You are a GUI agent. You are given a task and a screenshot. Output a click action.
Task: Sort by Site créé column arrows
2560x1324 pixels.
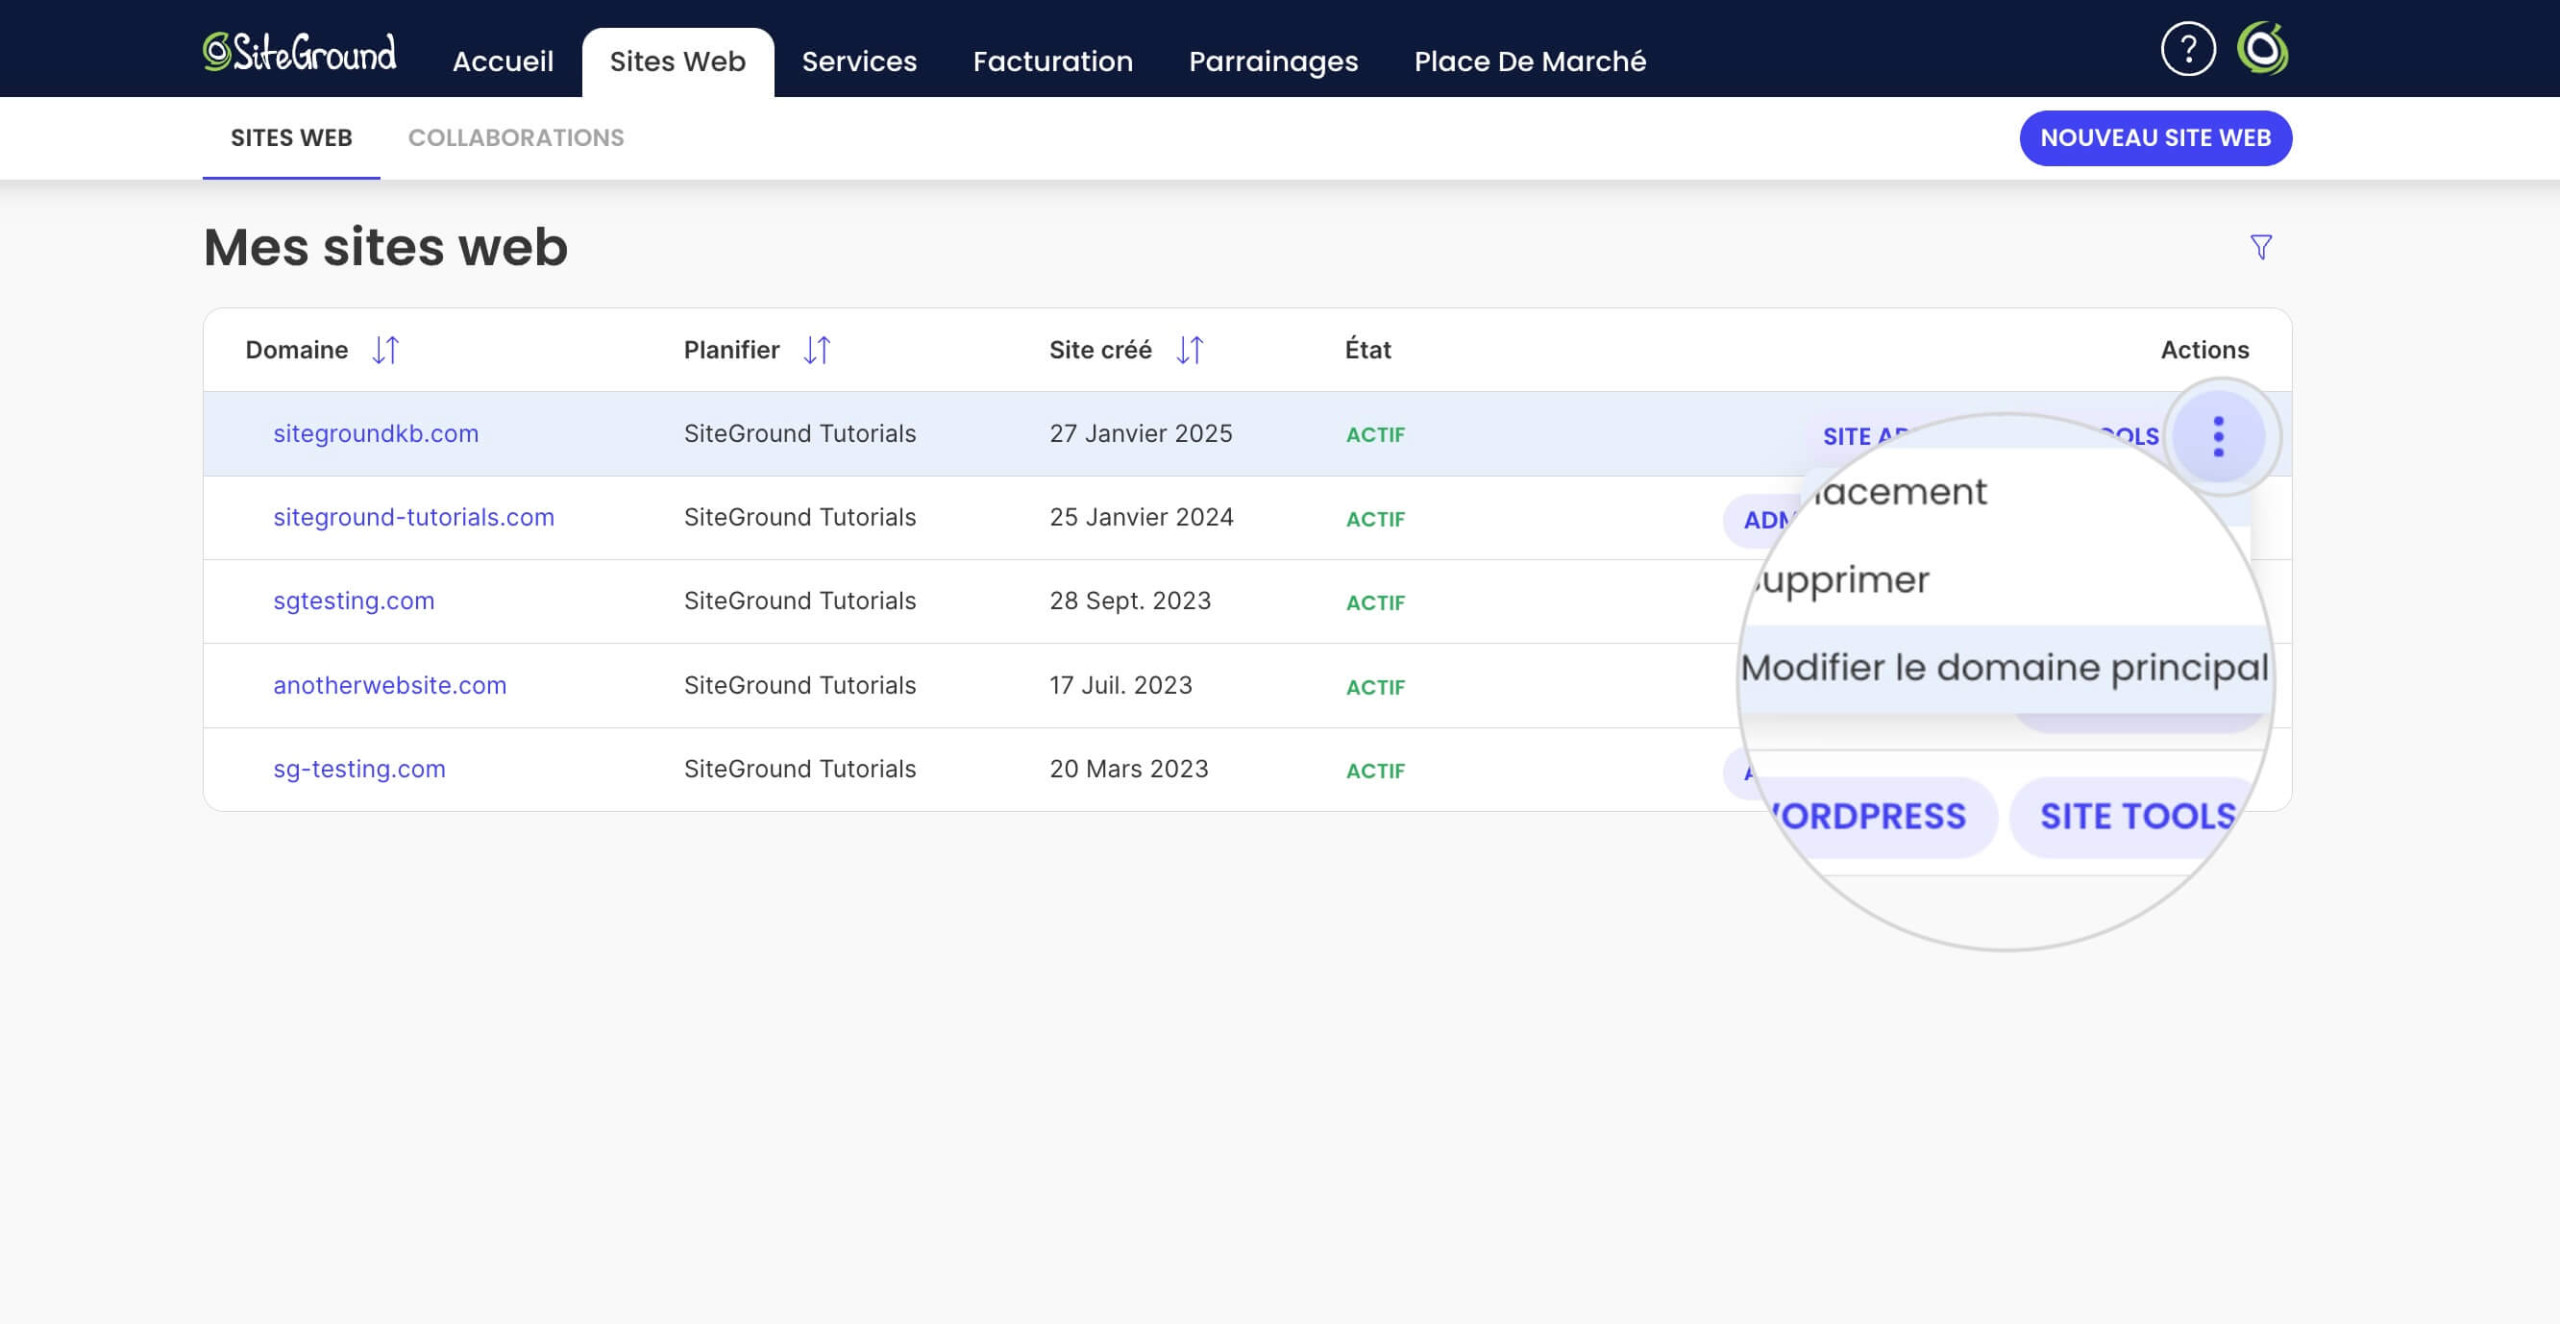[1190, 350]
